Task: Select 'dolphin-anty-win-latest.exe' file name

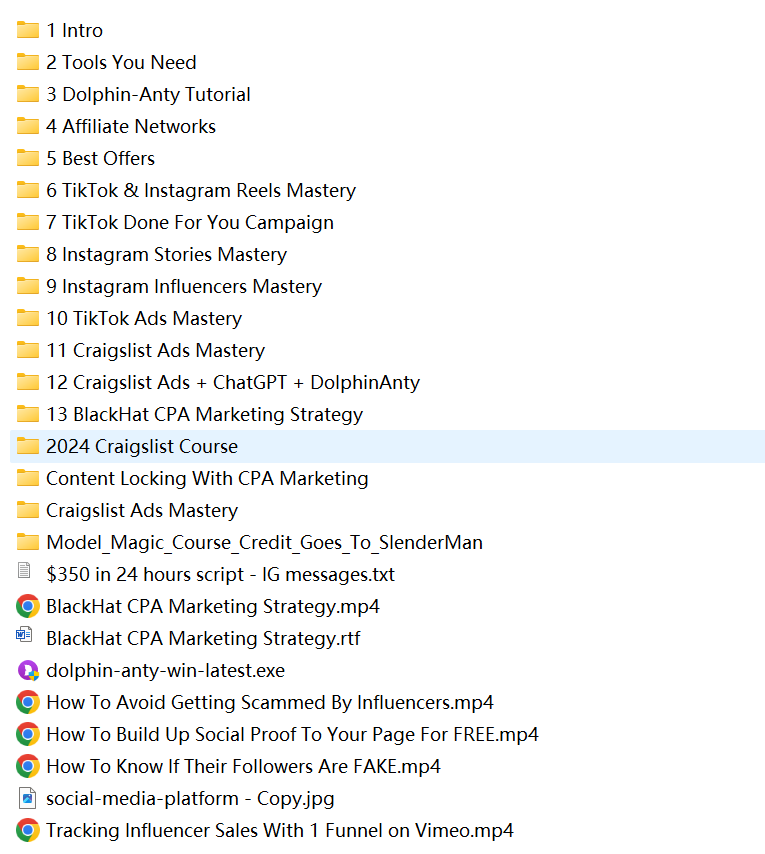Action: (x=166, y=671)
